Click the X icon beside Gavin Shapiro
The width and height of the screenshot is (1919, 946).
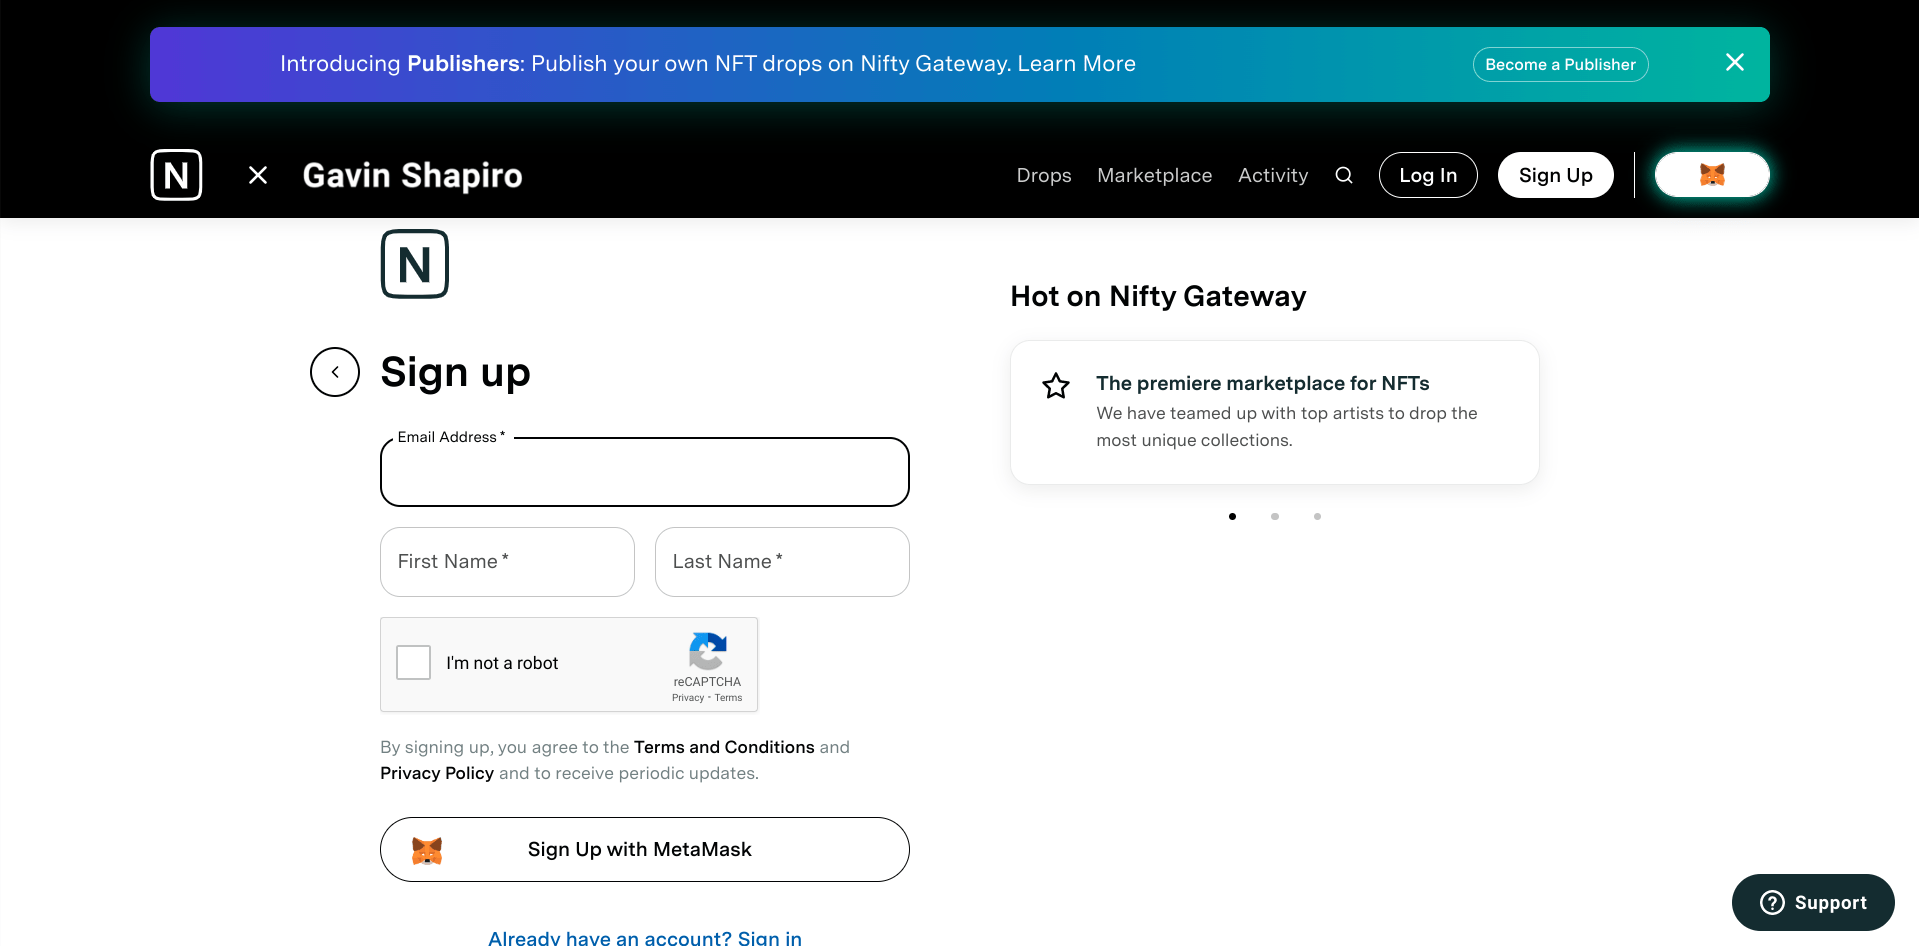(x=258, y=176)
